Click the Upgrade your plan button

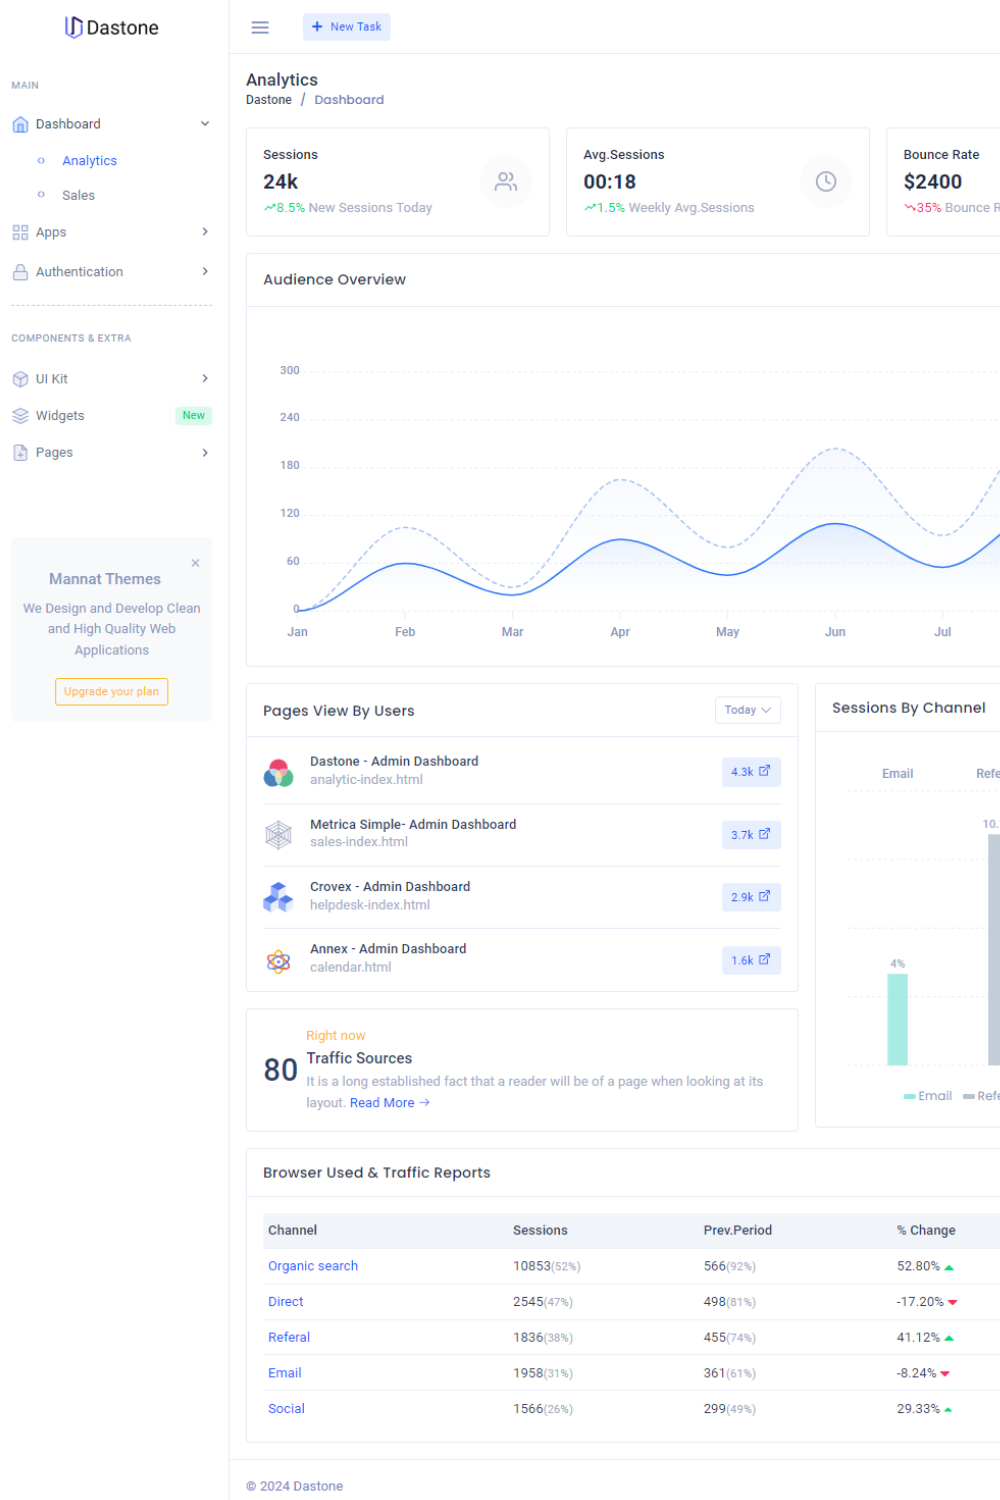point(111,692)
